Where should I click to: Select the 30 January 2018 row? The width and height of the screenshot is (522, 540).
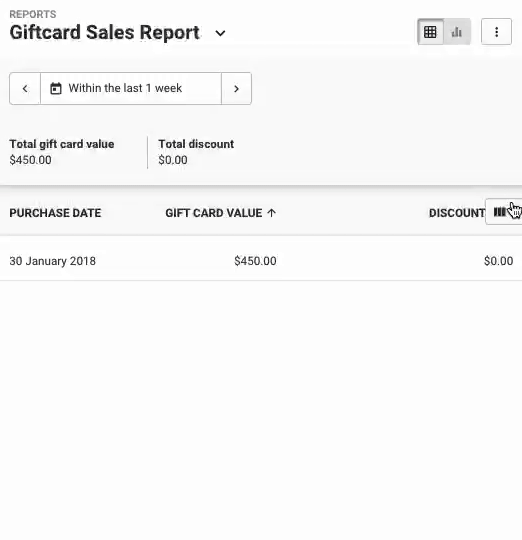[261, 261]
